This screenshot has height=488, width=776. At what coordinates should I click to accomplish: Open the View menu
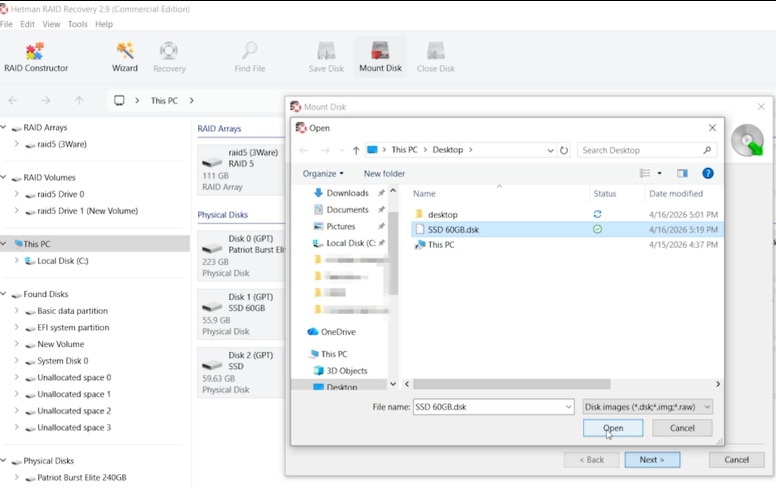[51, 24]
